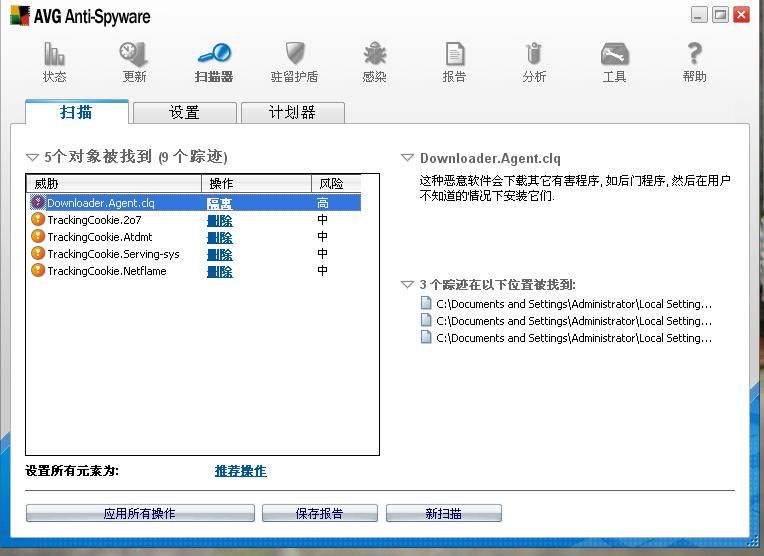Click the orange icon beside TrackingCookie.2o7
This screenshot has height=556, width=764.
click(x=38, y=219)
